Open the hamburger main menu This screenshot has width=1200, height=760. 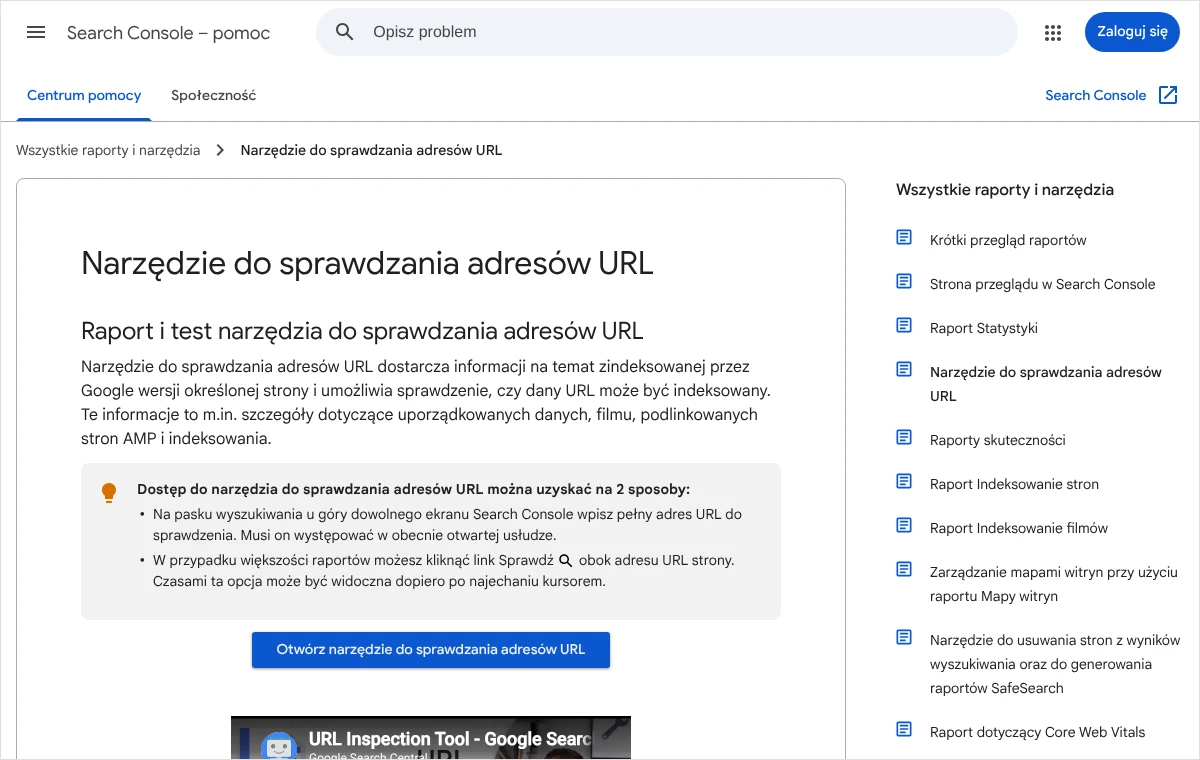click(x=36, y=32)
